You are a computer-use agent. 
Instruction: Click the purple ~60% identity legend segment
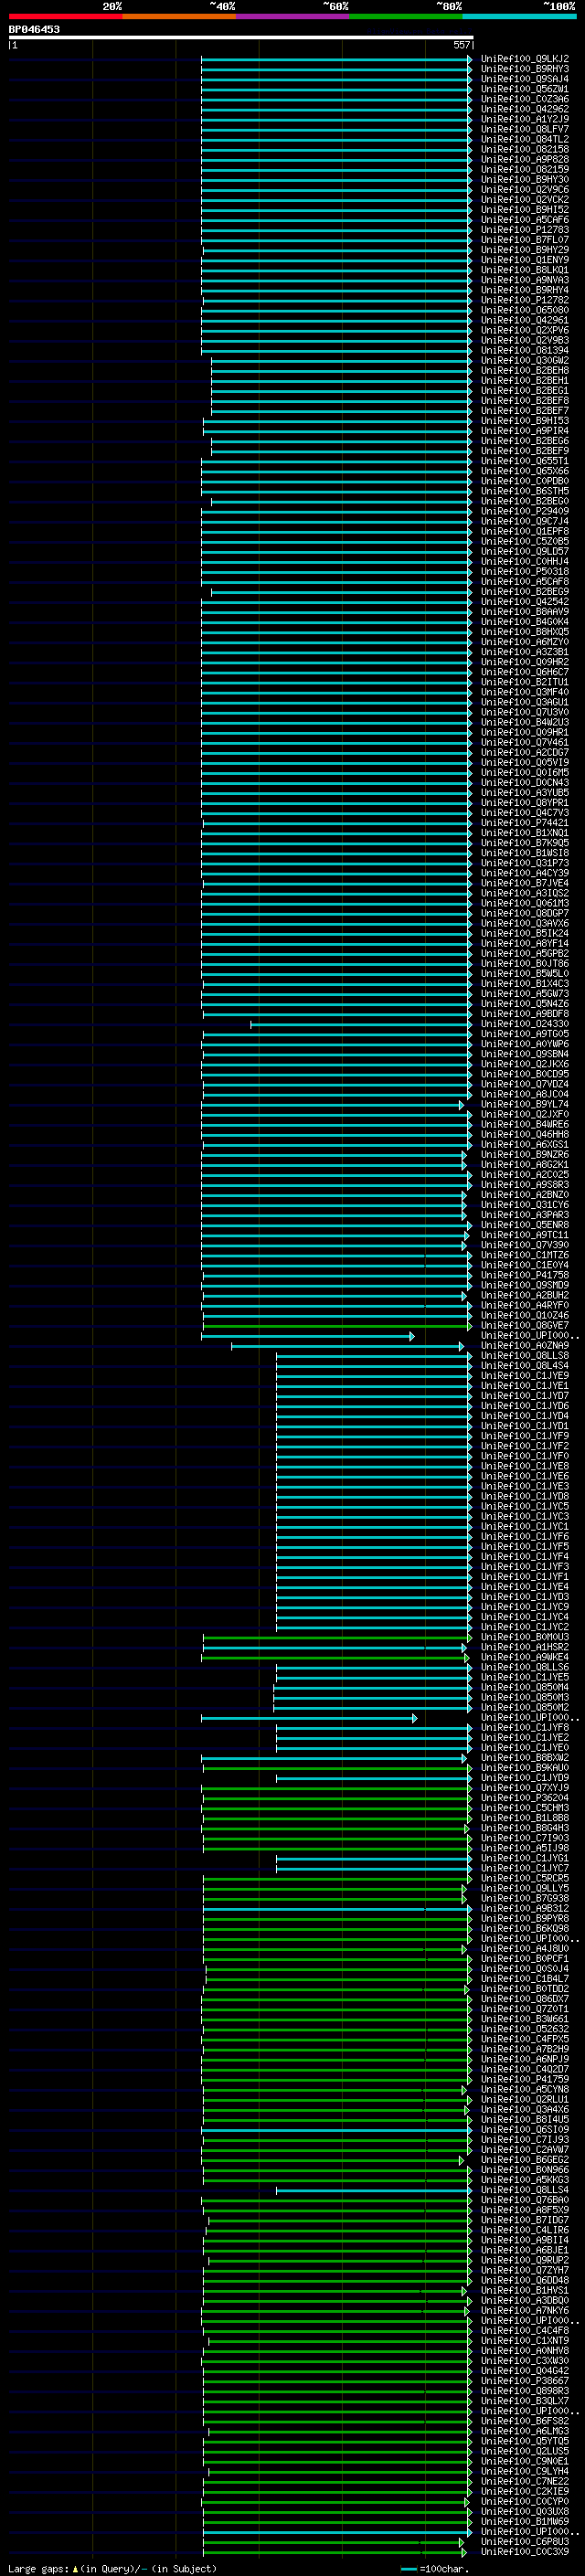coord(293,16)
